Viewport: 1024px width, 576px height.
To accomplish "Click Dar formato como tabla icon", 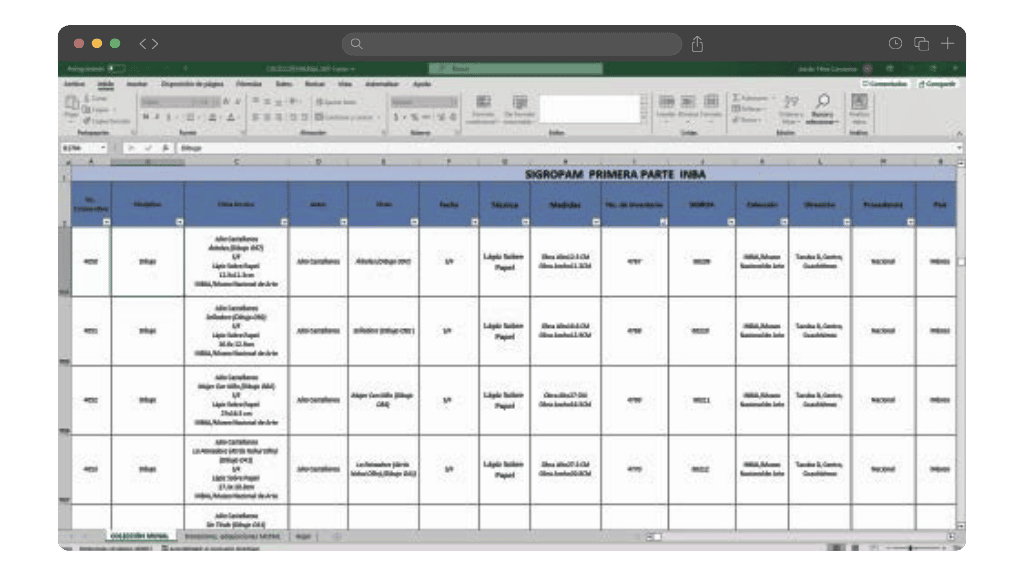I will point(520,103).
